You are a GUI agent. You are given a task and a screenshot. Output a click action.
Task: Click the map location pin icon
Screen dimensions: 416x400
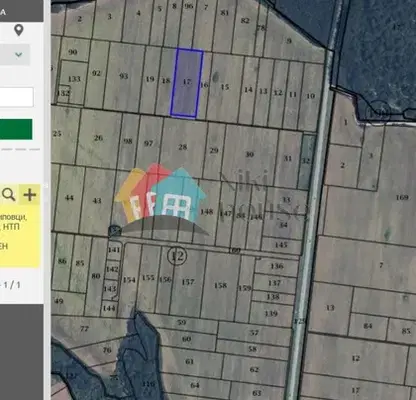pyautogui.click(x=19, y=30)
